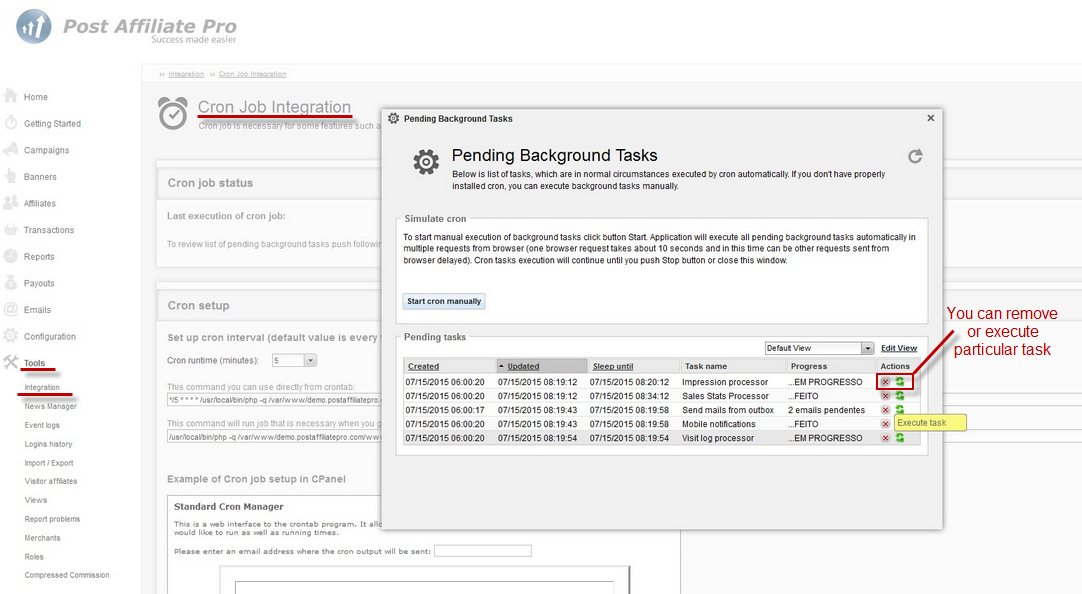Click the Configuration gear icon
This screenshot has width=1082, height=594.
coord(10,336)
